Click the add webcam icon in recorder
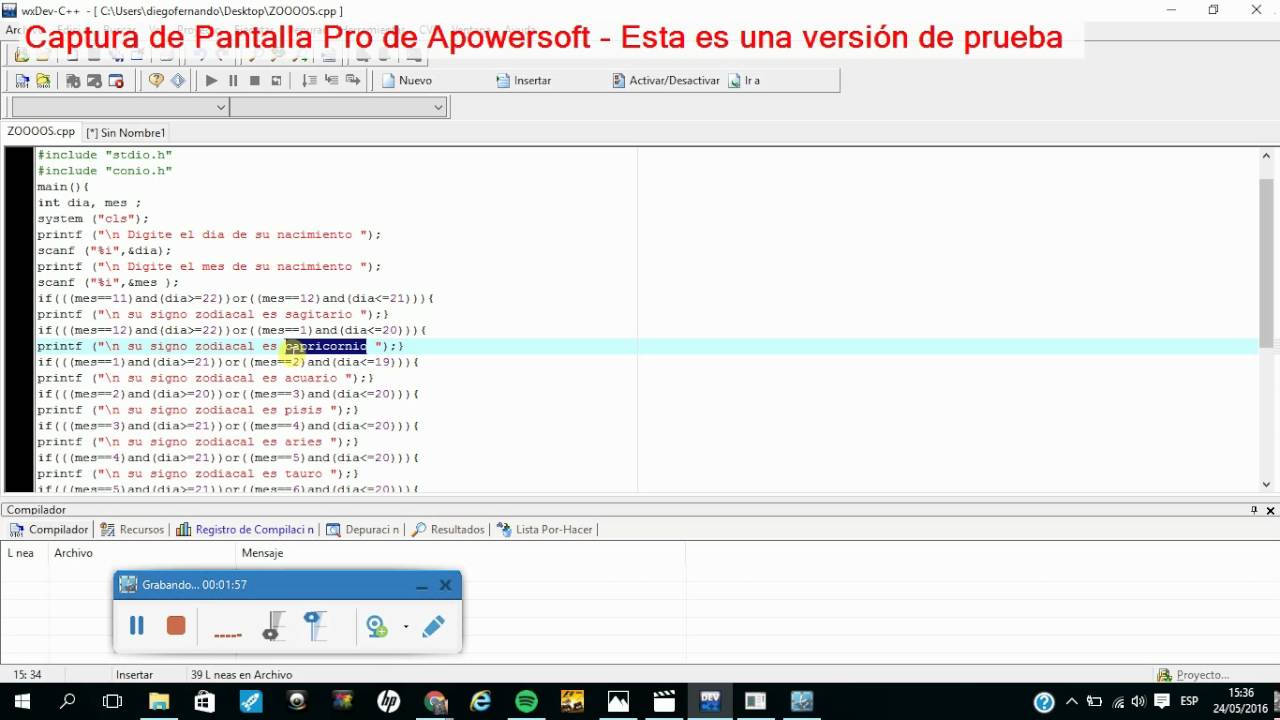The image size is (1280, 720). click(377, 627)
